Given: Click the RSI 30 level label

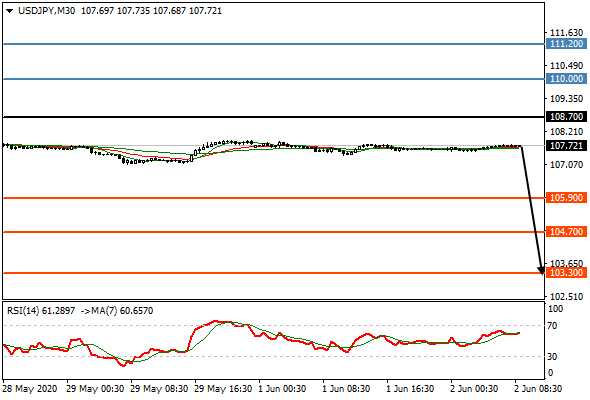Looking at the screenshot, I should [552, 356].
